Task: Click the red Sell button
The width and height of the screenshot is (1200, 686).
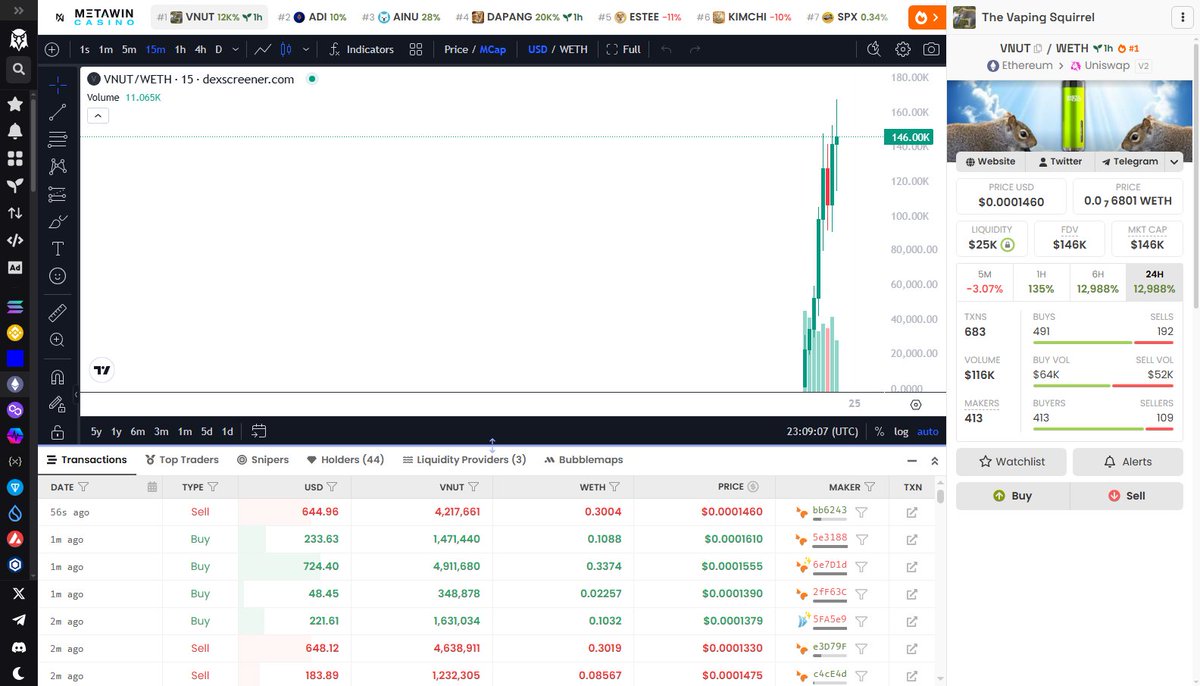Action: click(x=1127, y=496)
